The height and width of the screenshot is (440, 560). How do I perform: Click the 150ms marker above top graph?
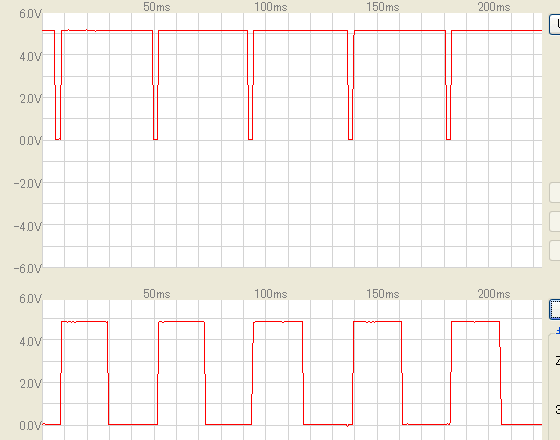pos(382,7)
